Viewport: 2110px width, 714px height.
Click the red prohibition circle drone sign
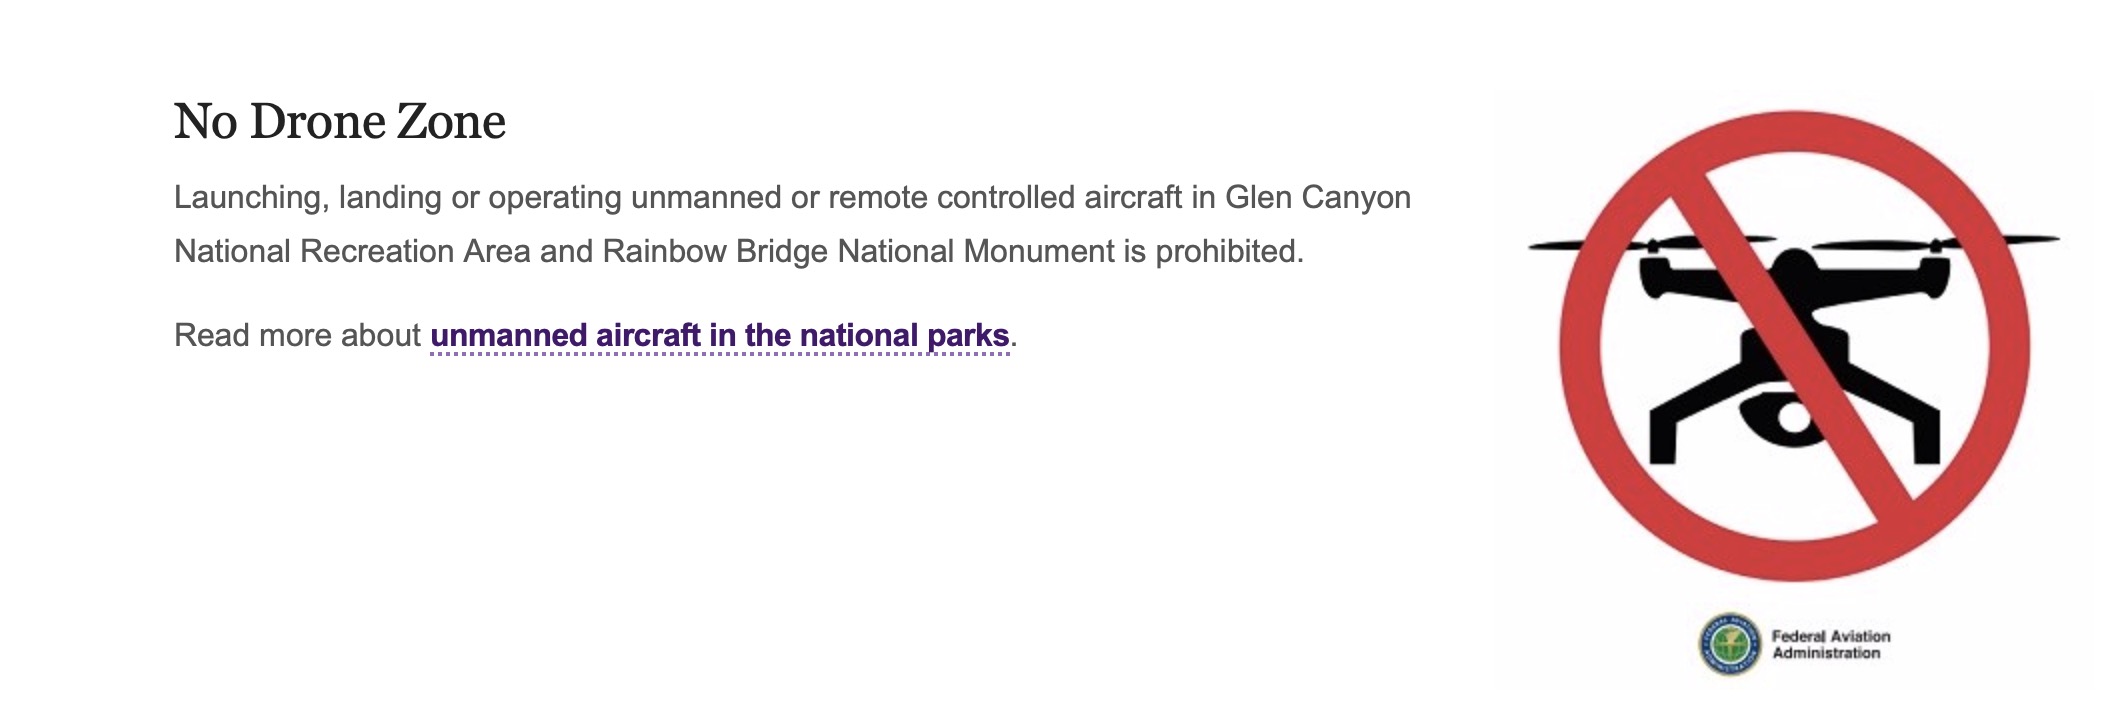point(1794,346)
